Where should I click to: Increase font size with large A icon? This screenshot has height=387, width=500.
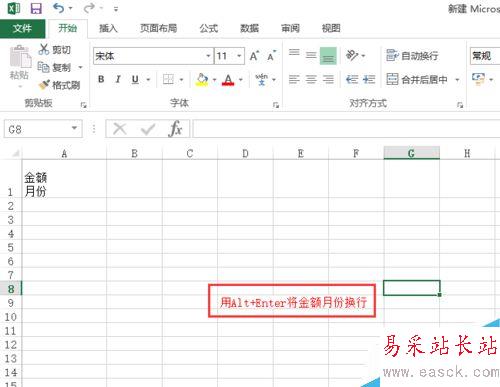(254, 56)
